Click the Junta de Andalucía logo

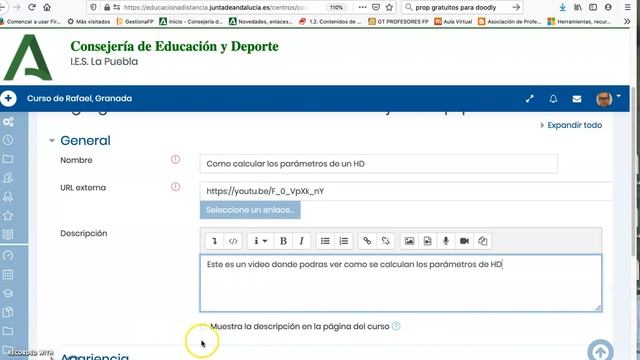point(28,57)
